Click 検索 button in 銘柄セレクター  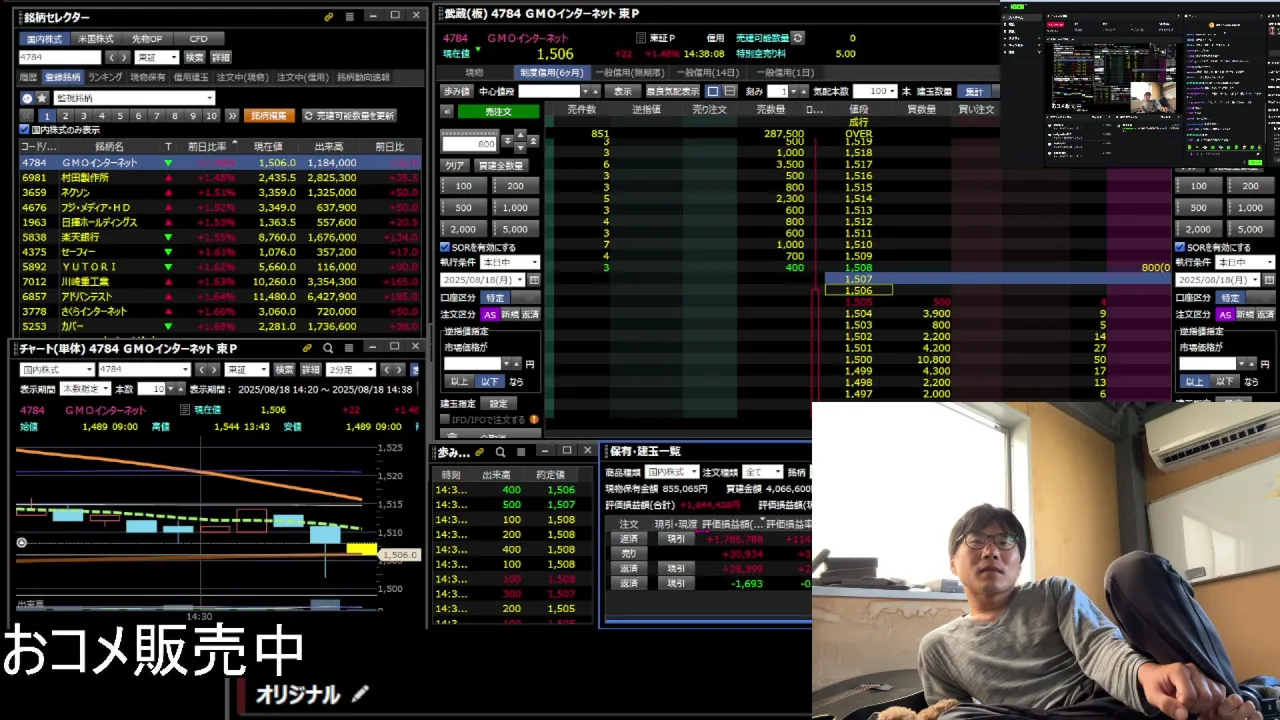(x=194, y=58)
